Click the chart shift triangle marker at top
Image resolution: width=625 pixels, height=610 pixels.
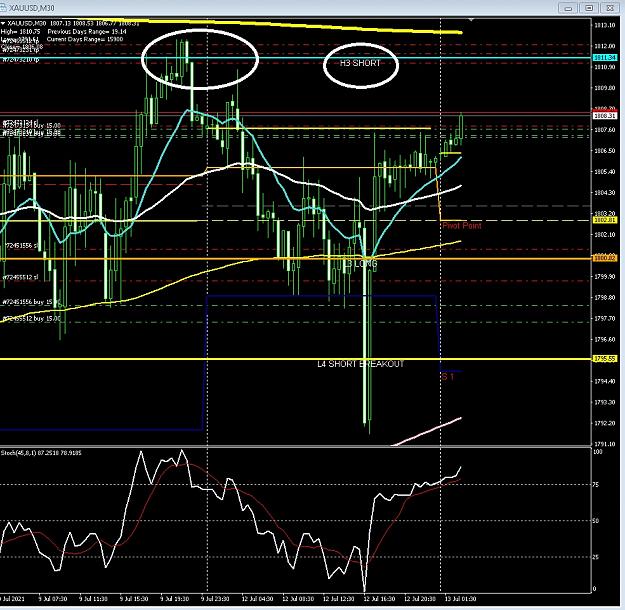(471, 20)
